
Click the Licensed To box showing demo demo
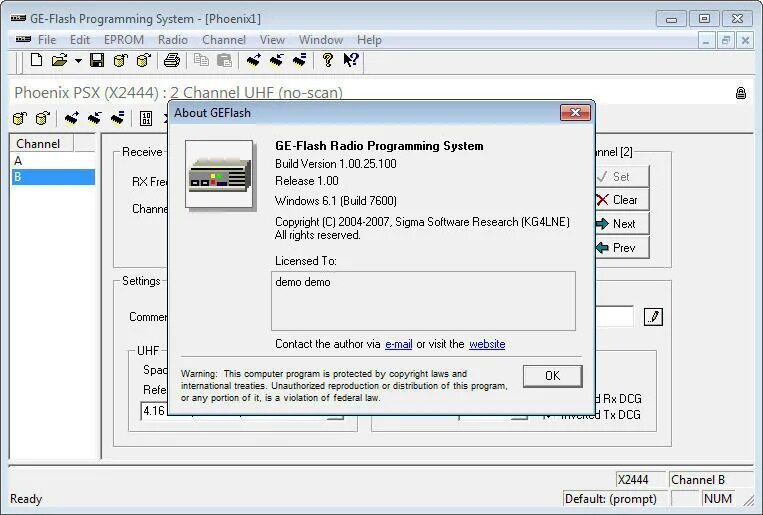423,301
